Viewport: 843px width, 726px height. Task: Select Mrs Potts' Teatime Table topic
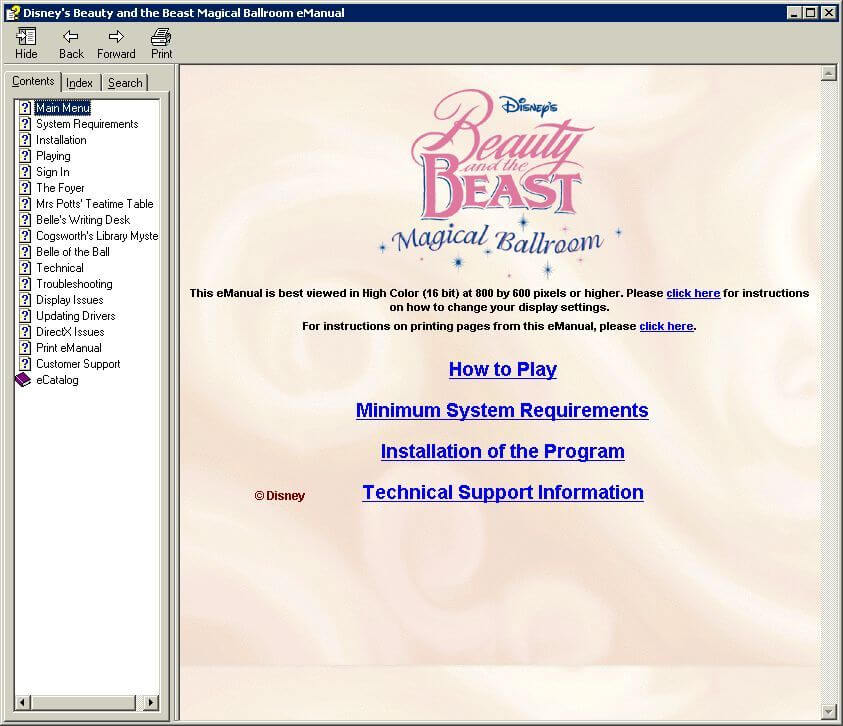tap(95, 204)
